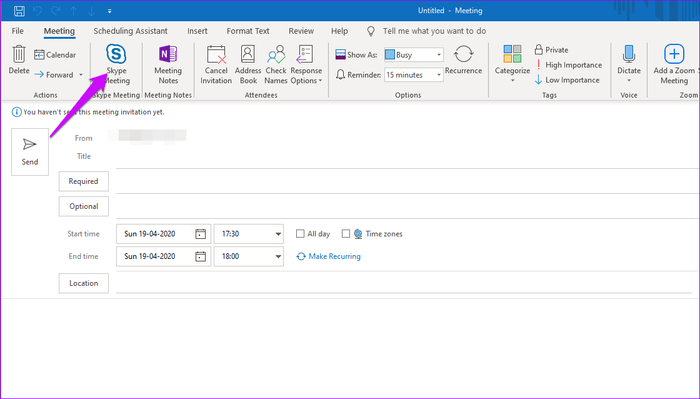Expand the Forward dropdown arrow

(81, 75)
